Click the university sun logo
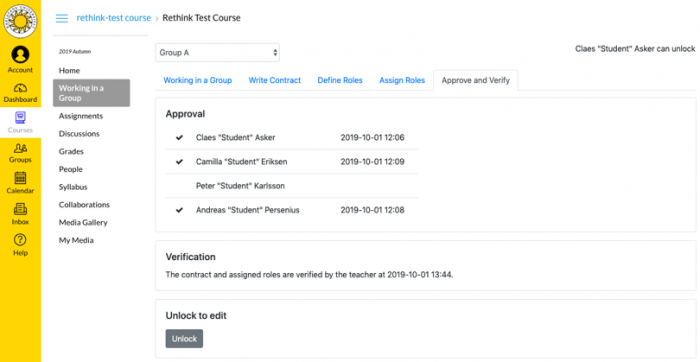 tap(20, 21)
